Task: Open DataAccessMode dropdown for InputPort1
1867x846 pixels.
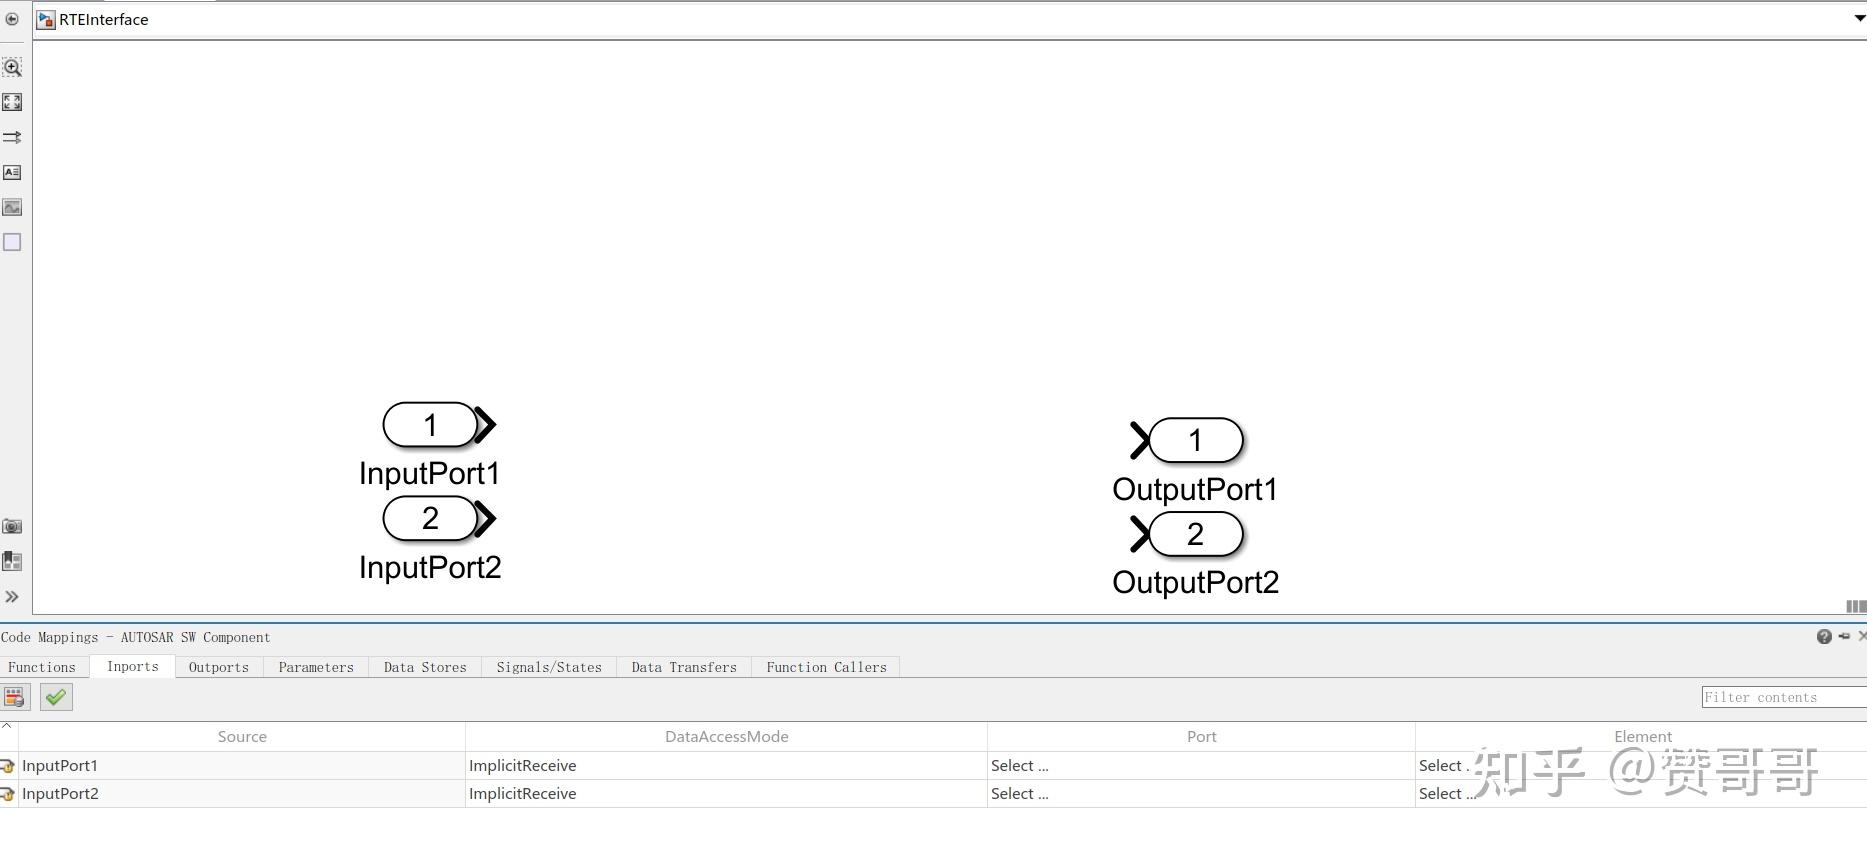Action: [726, 766]
